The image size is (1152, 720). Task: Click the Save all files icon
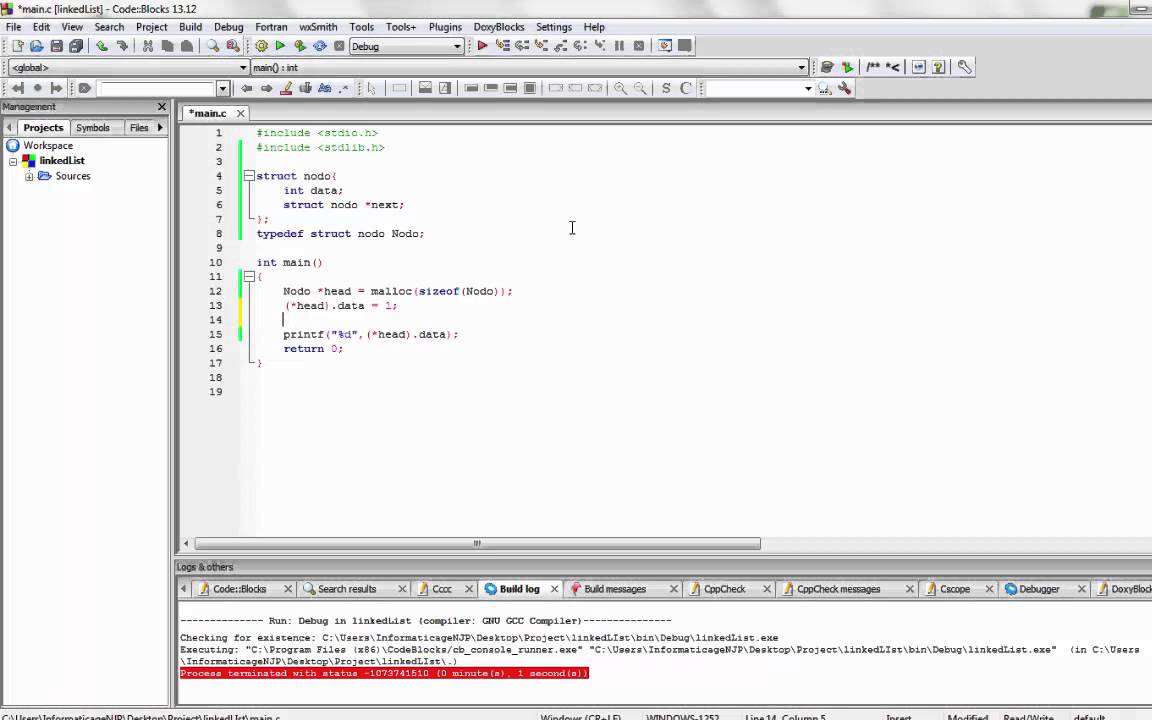[76, 46]
